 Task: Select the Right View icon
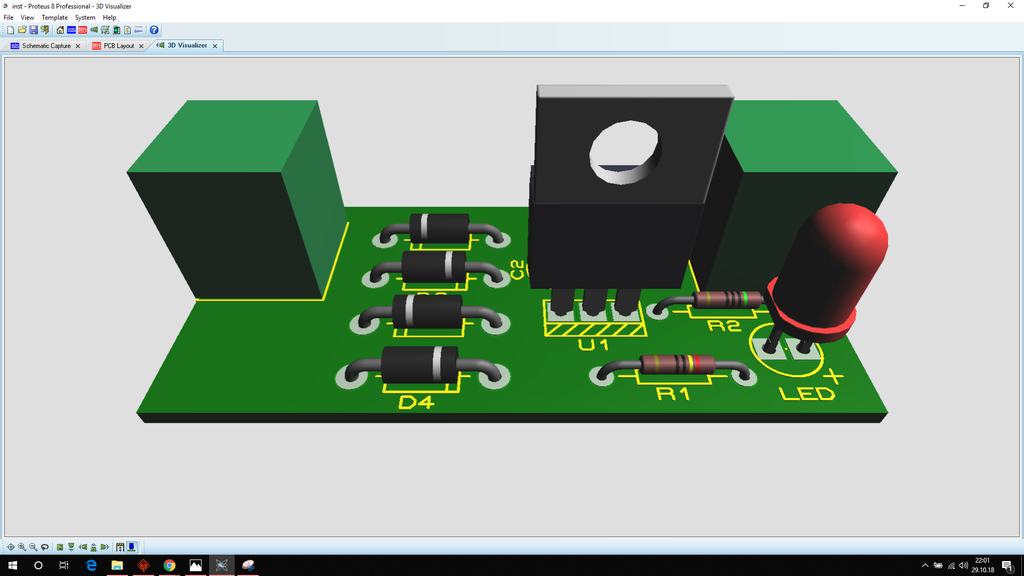[104, 547]
